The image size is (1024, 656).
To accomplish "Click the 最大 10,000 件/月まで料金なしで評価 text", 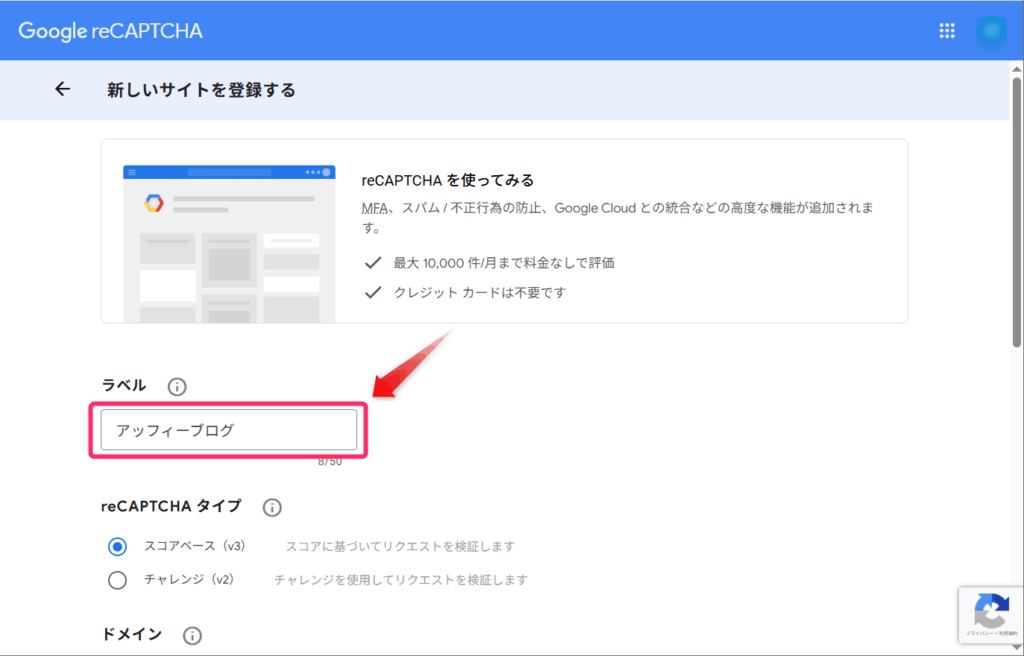I will 504,263.
